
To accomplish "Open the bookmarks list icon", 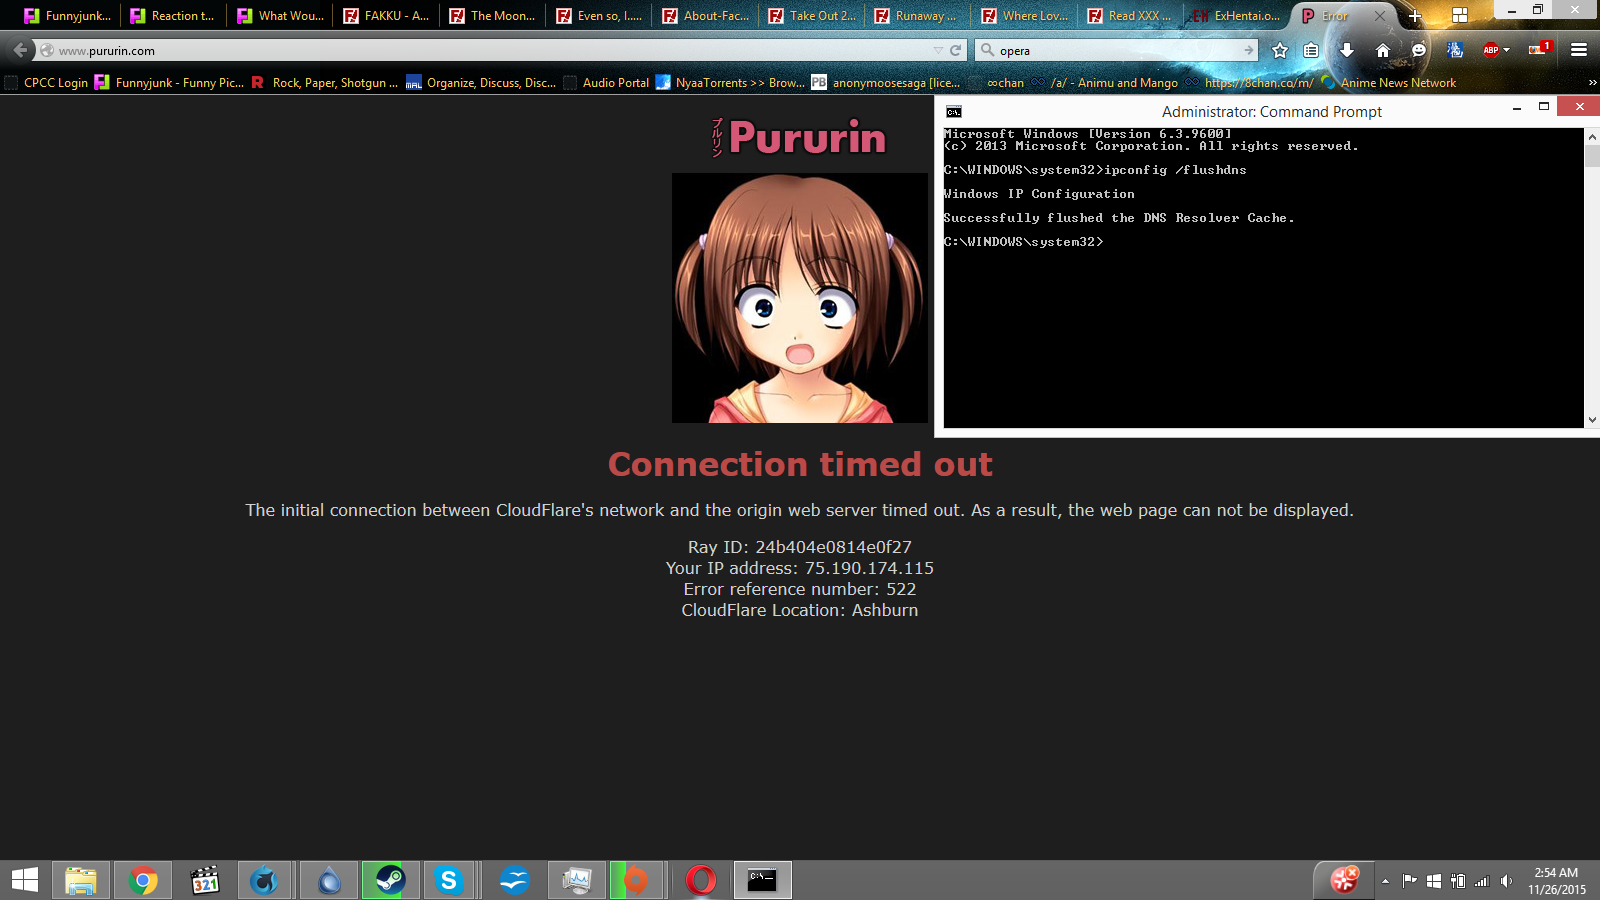I will 1311,50.
